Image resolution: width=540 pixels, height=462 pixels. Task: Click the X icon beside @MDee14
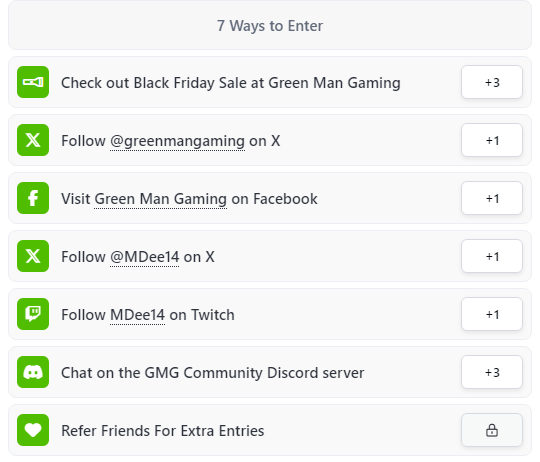click(33, 256)
